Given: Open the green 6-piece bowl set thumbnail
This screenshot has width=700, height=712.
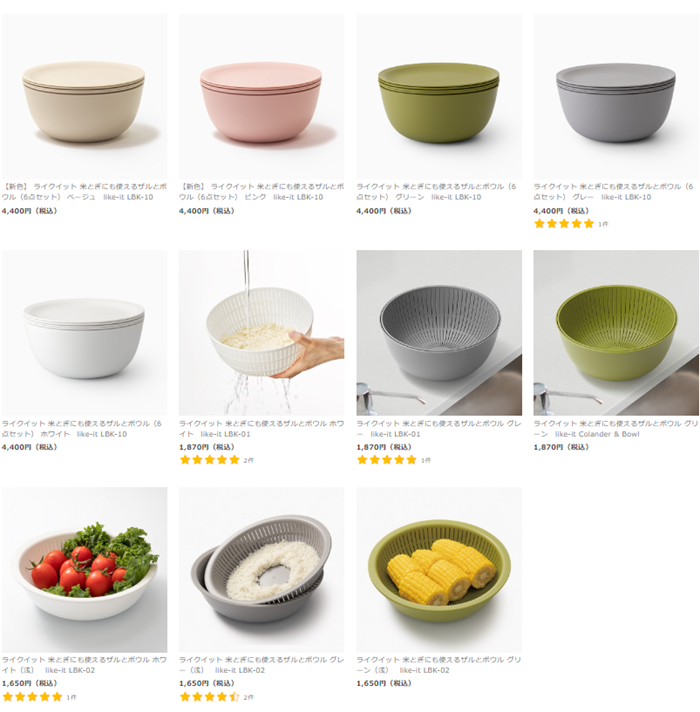Looking at the screenshot, I should click(x=439, y=97).
